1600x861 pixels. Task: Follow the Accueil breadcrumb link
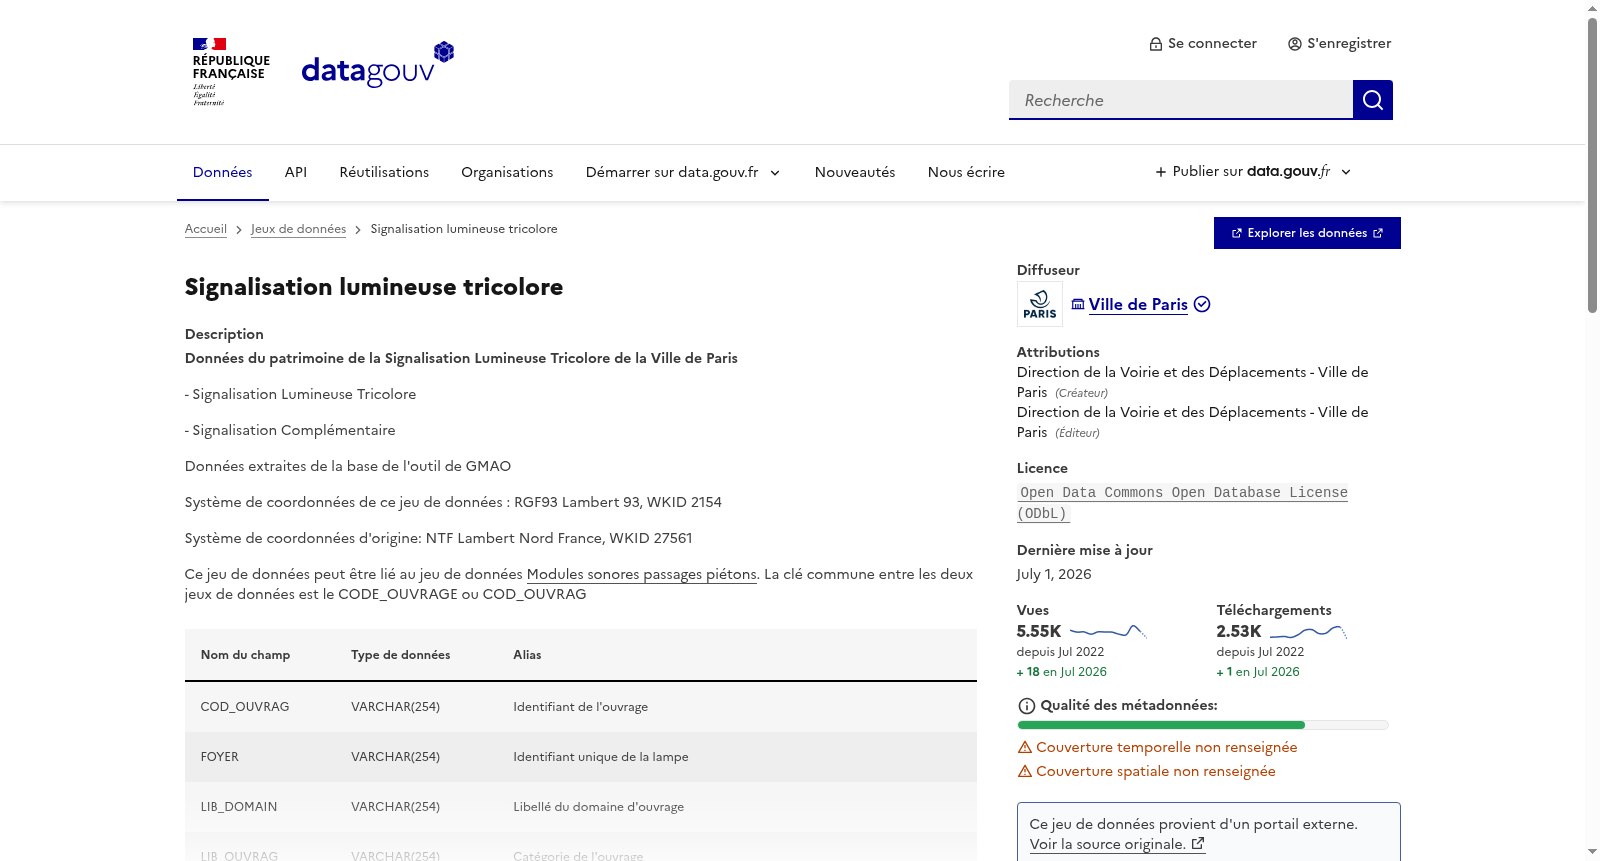(x=206, y=229)
